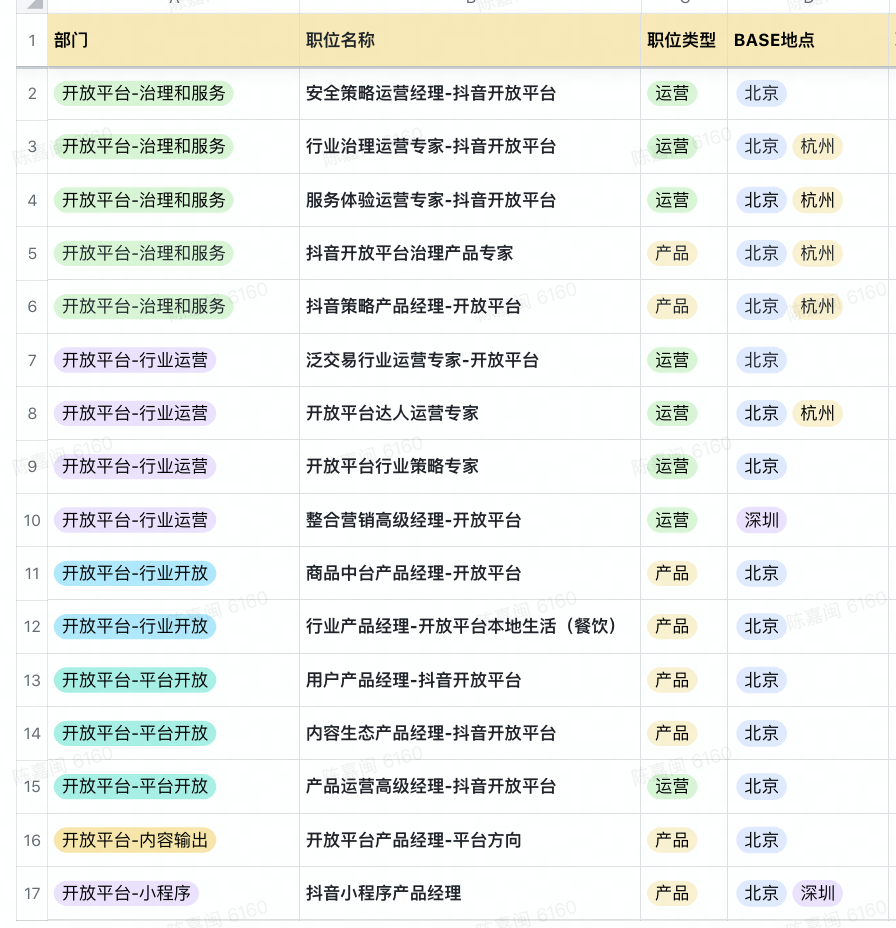
Task: Click 开放平台达人运营专家 cell
Action: (x=470, y=413)
